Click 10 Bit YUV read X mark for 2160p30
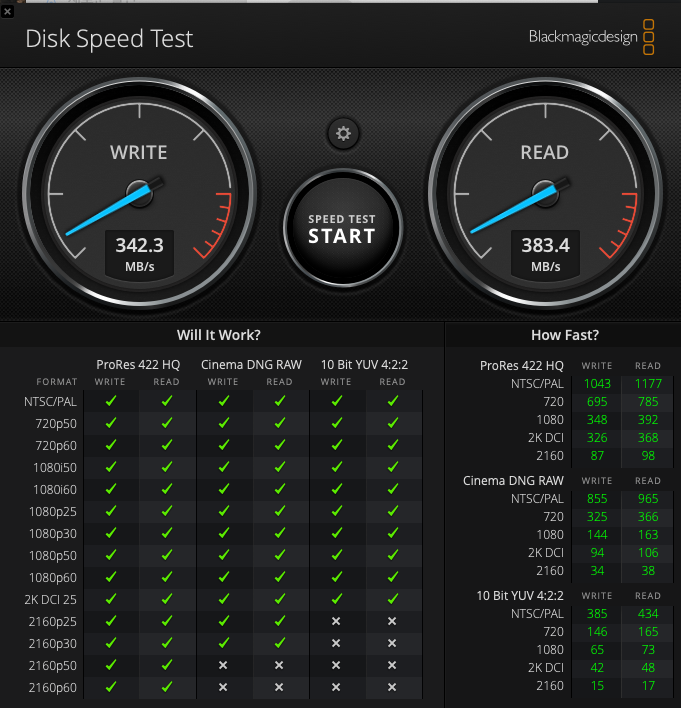Viewport: 681px width, 708px height. pyautogui.click(x=392, y=643)
